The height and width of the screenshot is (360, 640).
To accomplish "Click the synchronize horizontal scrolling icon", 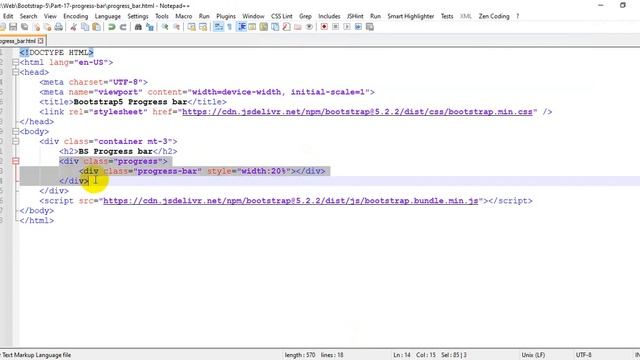I will (x=203, y=27).
